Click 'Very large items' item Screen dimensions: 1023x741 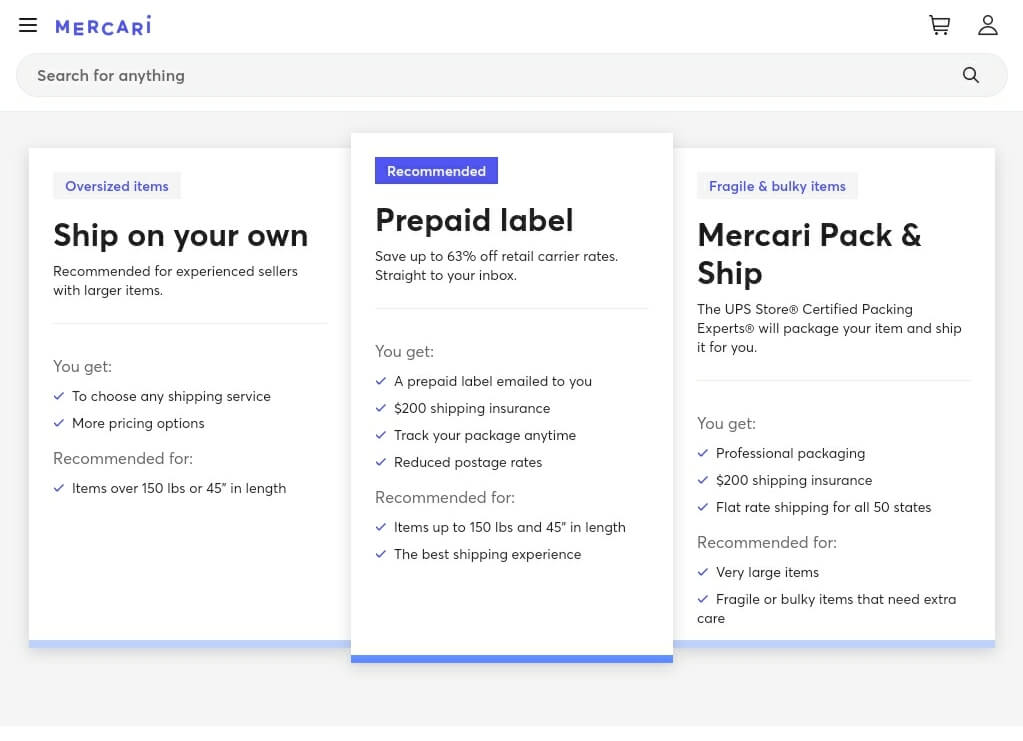[767, 572]
